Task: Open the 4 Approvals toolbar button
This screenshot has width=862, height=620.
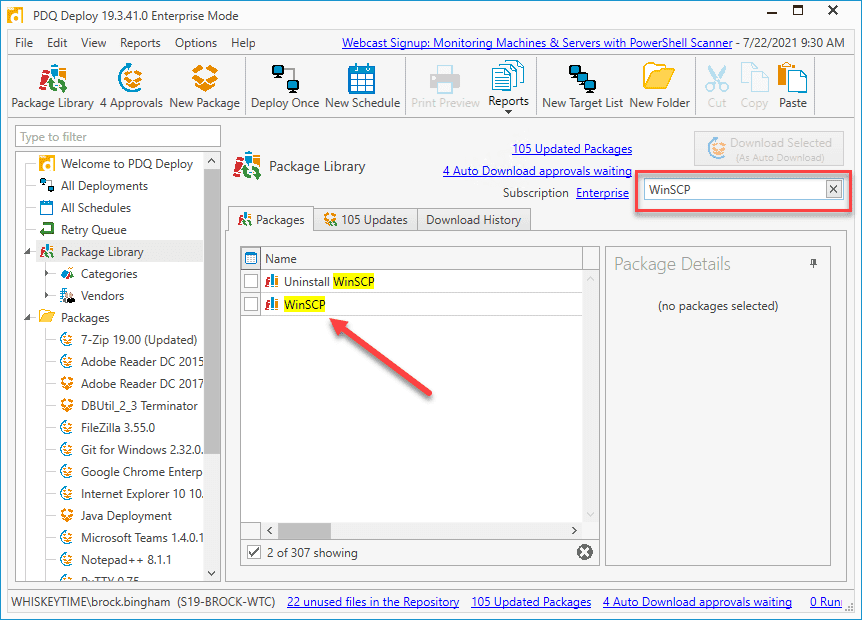Action: point(131,87)
